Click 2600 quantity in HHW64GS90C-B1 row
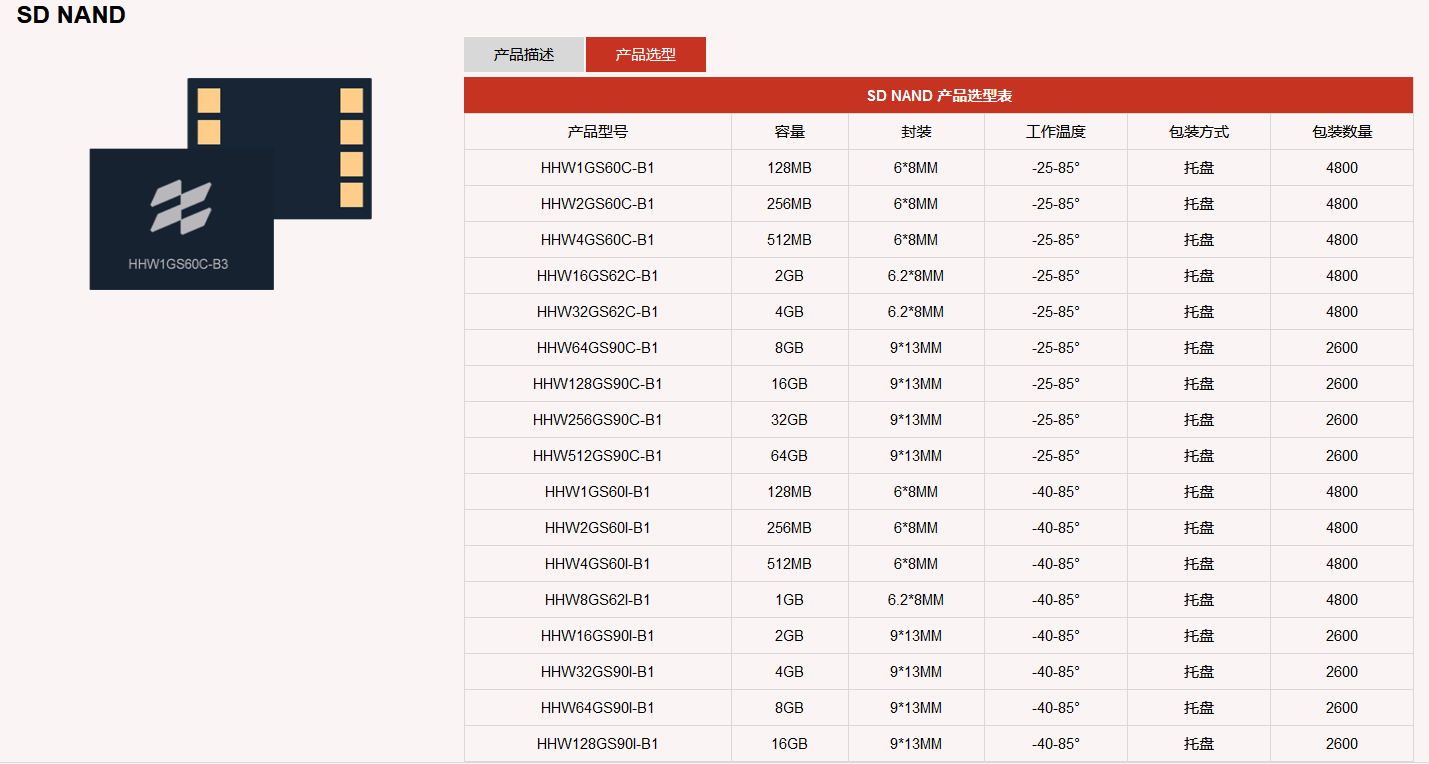 pos(1342,348)
